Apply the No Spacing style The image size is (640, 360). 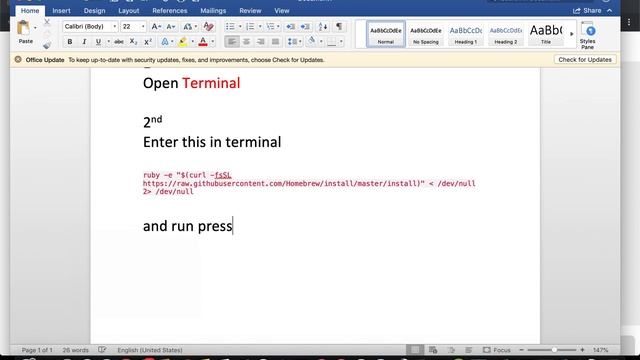425,34
